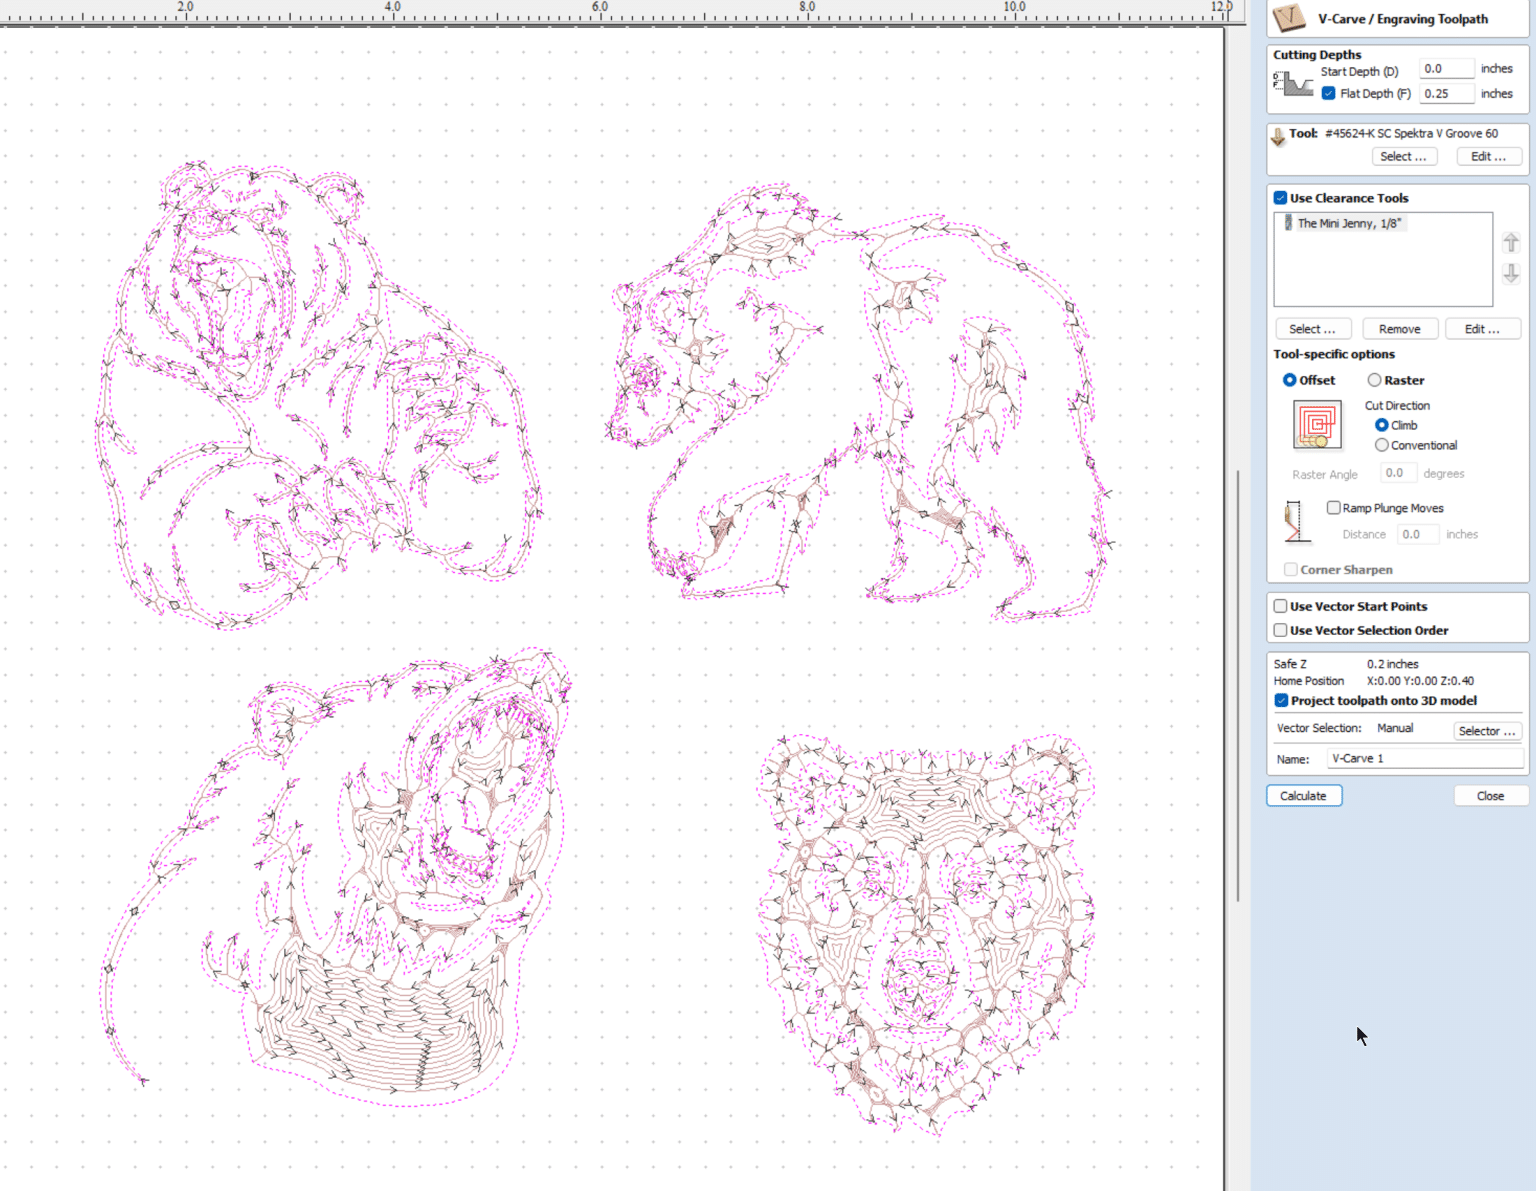Click the roaring bear head vector
Screen dimensions: 1536x1191
(x=335, y=875)
